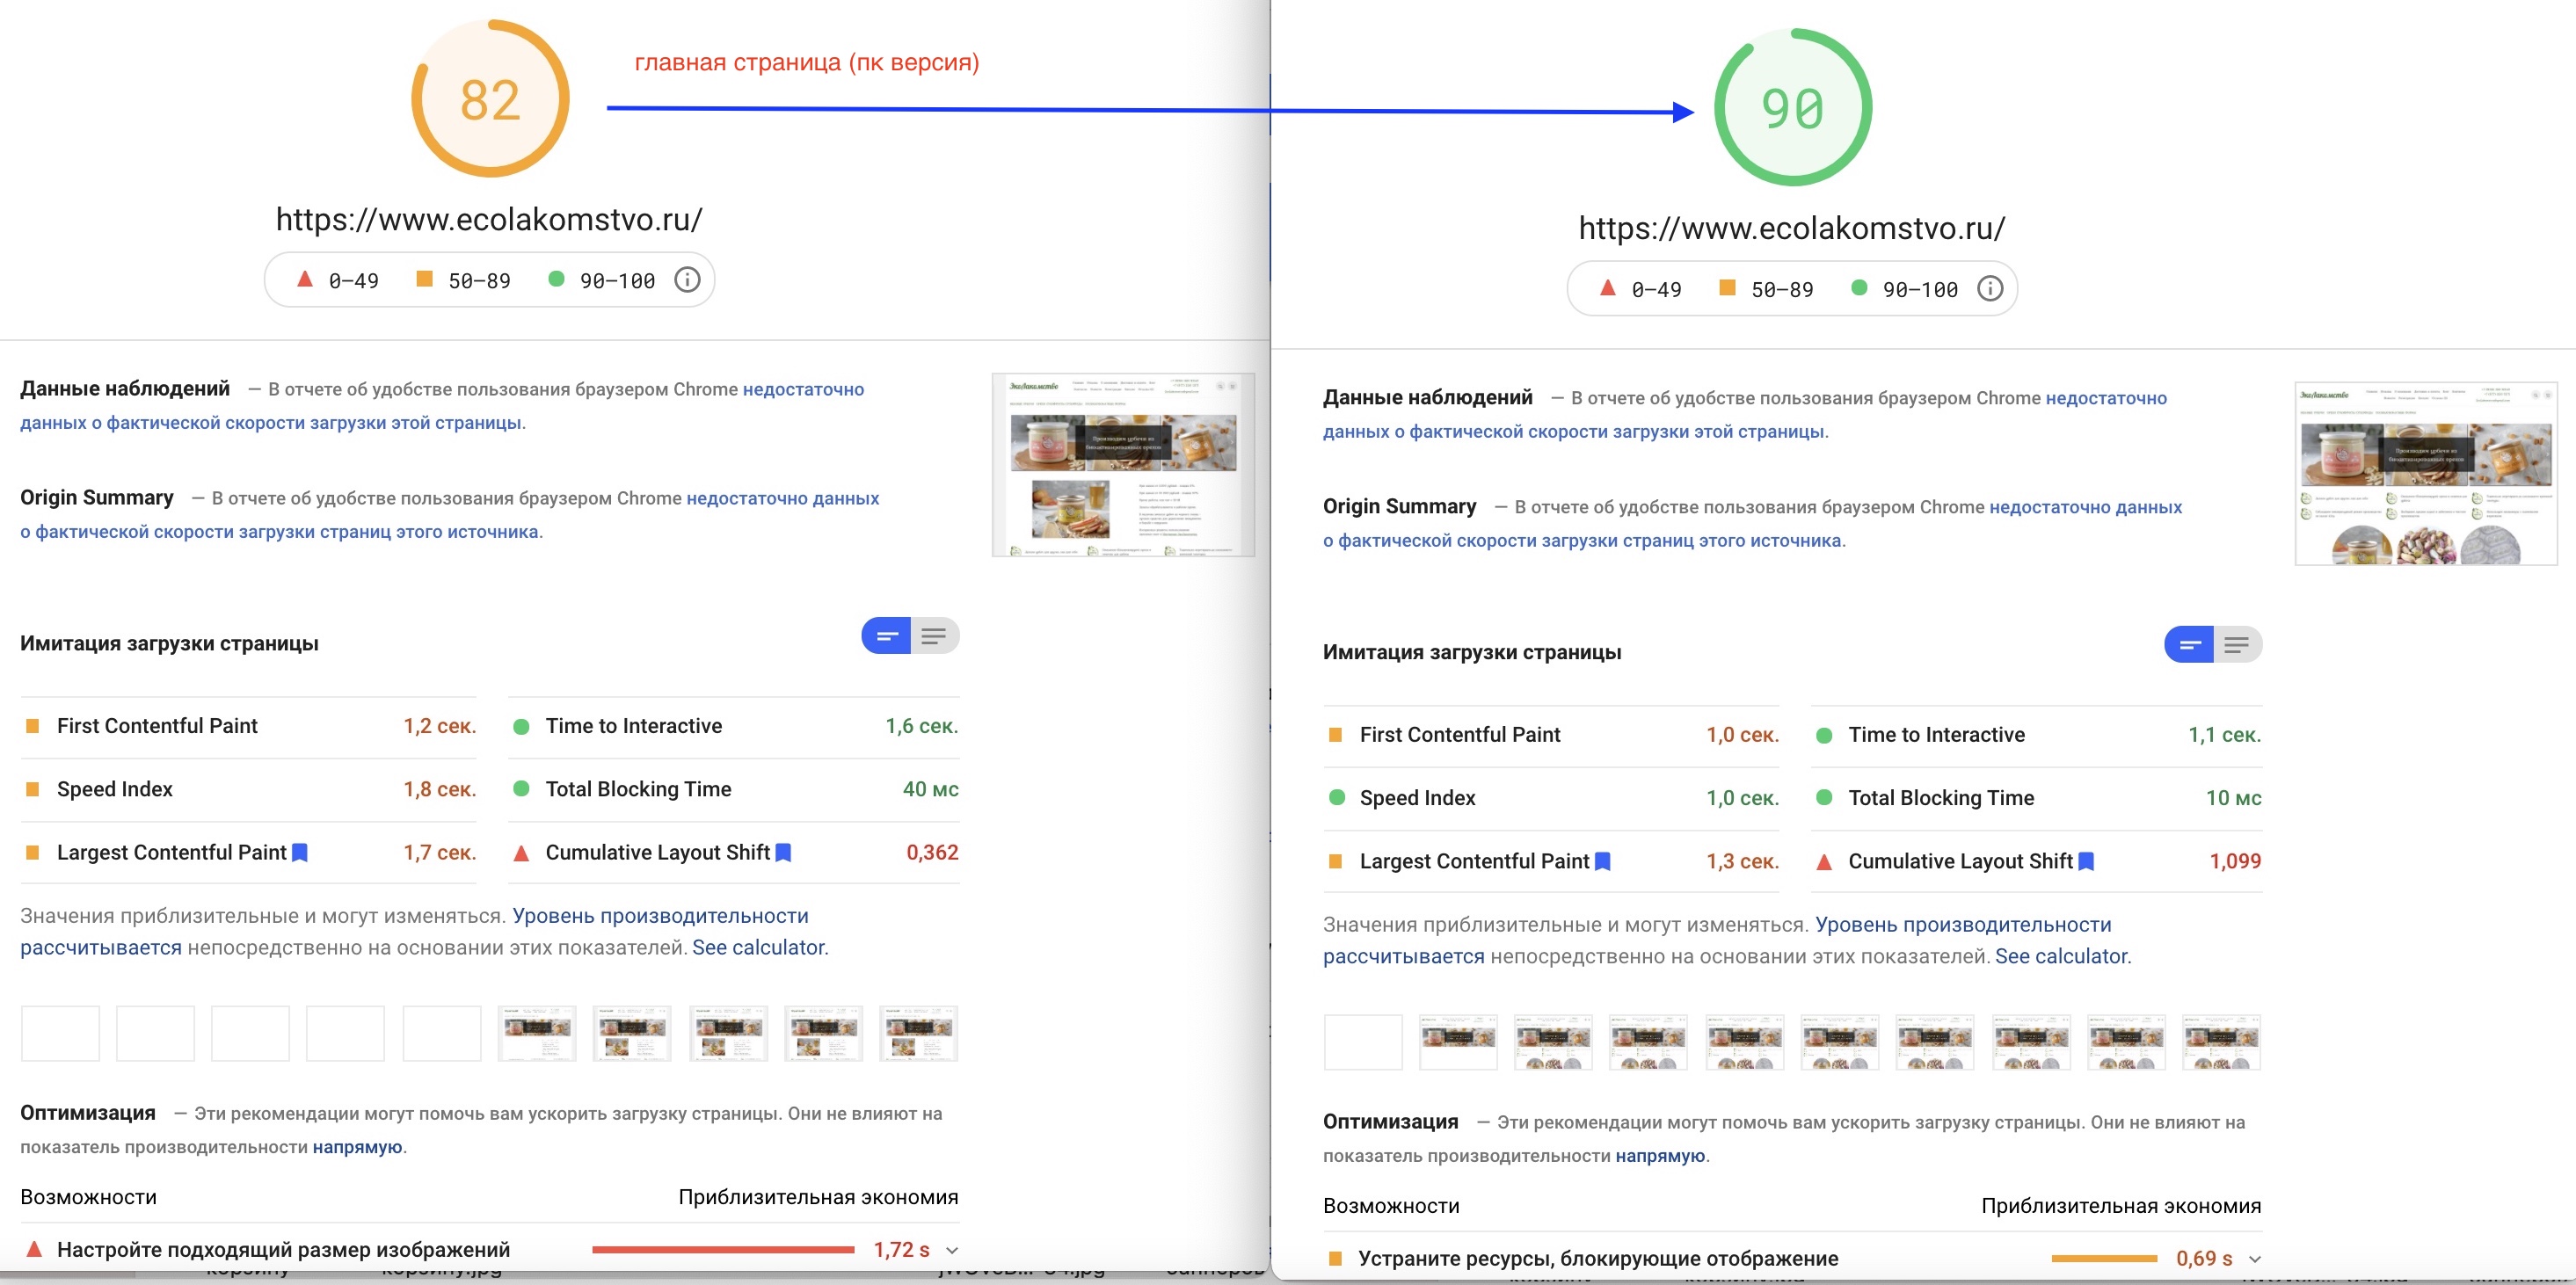Switch left report metrics to expanded view
The image size is (2576, 1285).
[934, 636]
